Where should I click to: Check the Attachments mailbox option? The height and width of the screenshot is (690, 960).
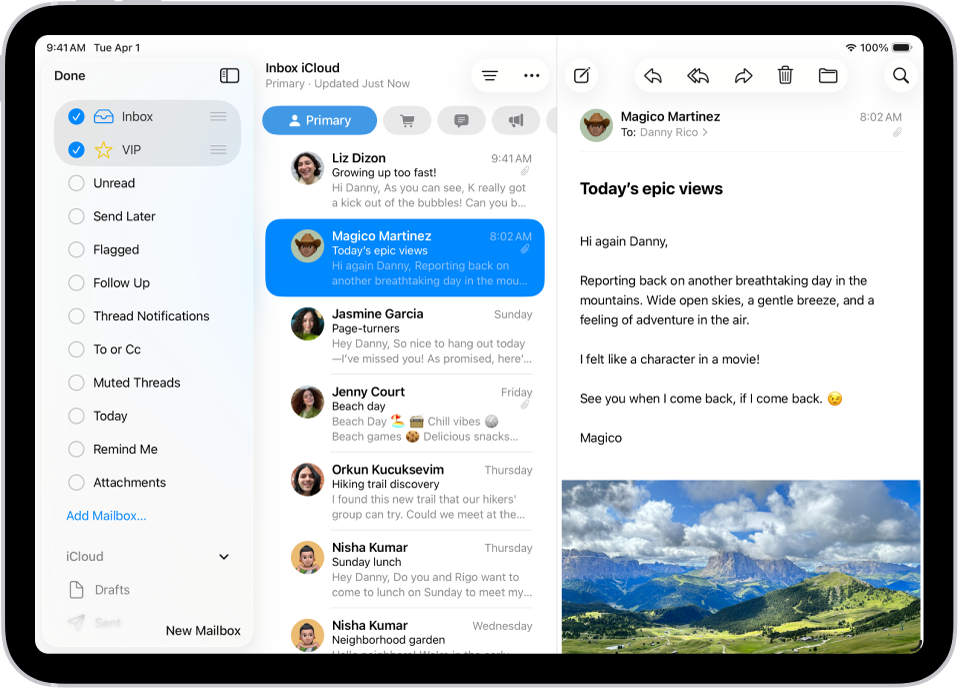tap(76, 482)
